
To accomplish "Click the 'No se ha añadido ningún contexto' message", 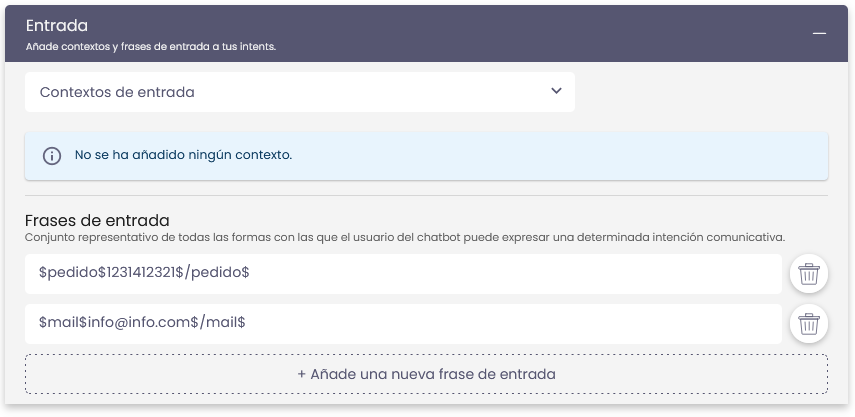I will [183, 156].
